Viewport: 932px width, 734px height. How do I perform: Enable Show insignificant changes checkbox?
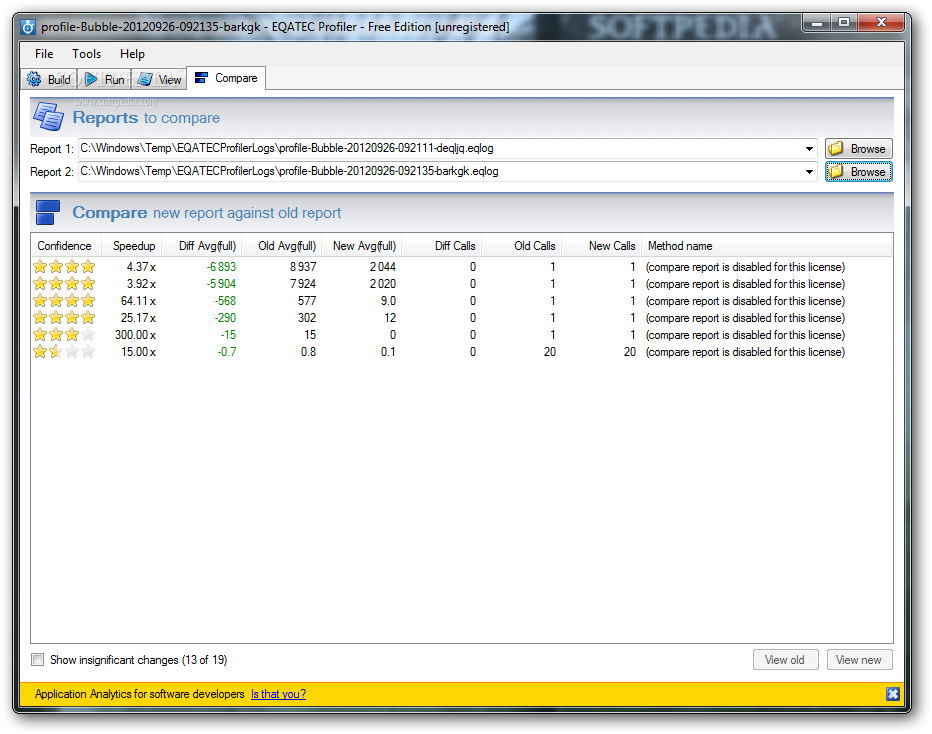37,660
